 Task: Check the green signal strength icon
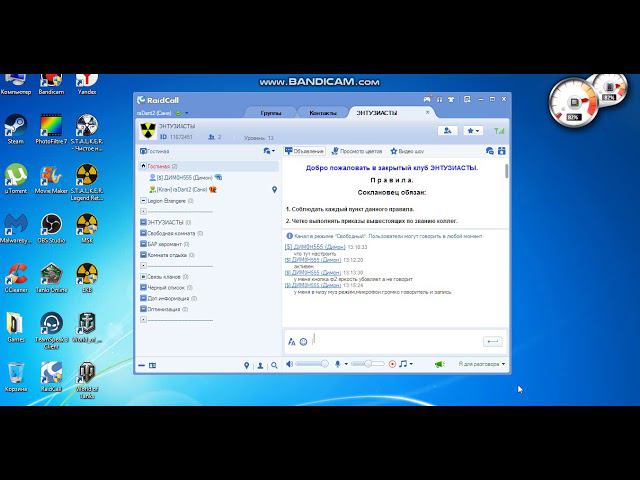point(499,131)
